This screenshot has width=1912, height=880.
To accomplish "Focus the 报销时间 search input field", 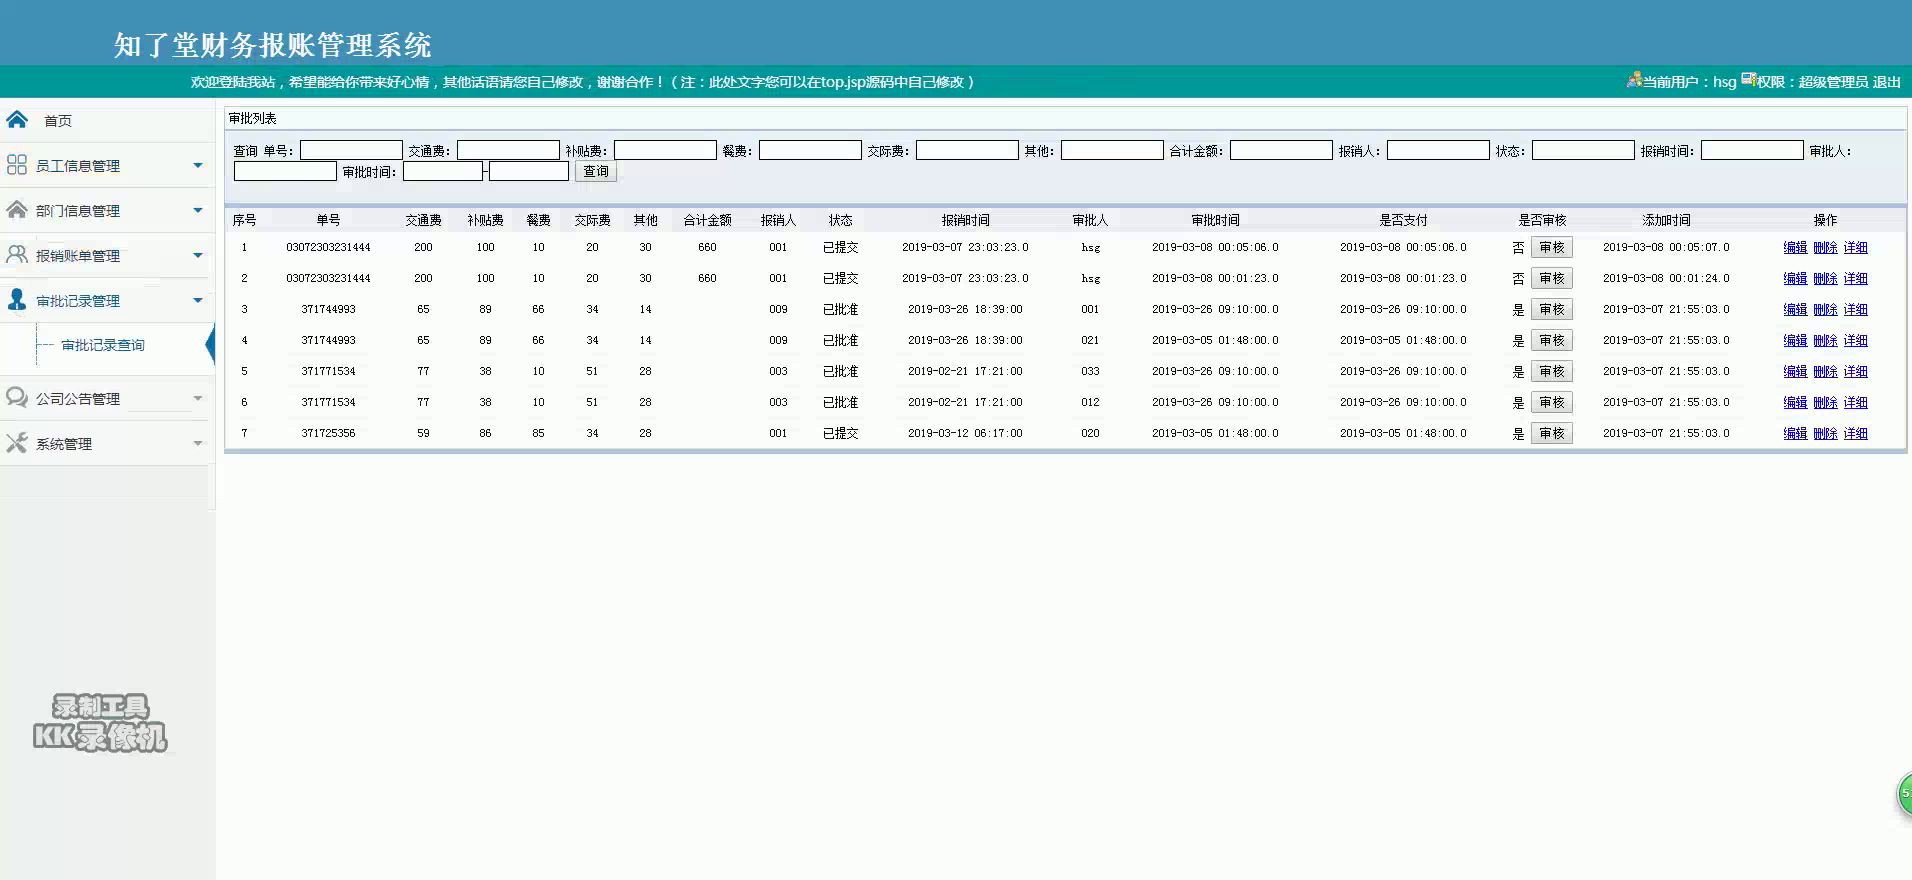I will [x=1752, y=150].
